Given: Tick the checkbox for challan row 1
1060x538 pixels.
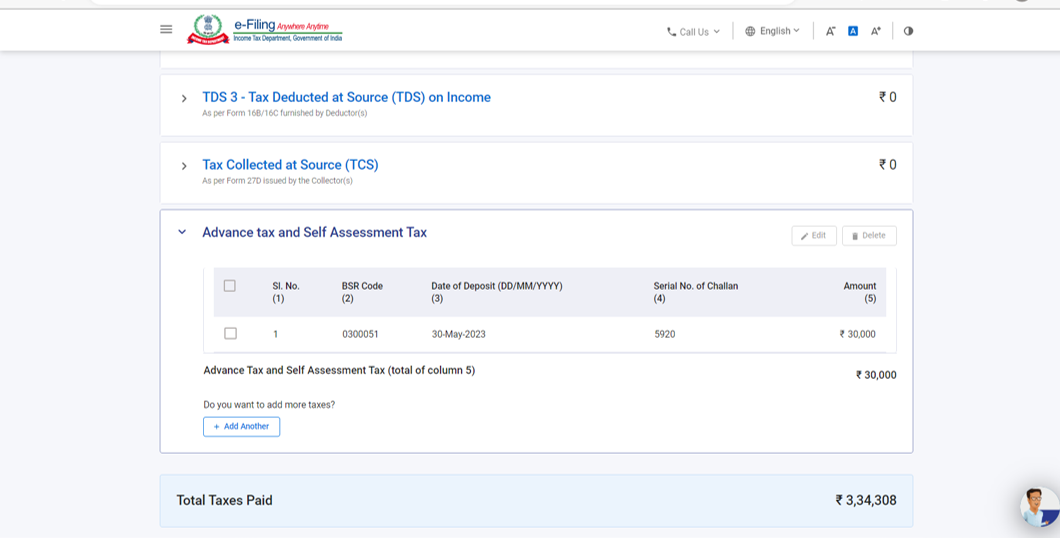Looking at the screenshot, I should pos(230,333).
